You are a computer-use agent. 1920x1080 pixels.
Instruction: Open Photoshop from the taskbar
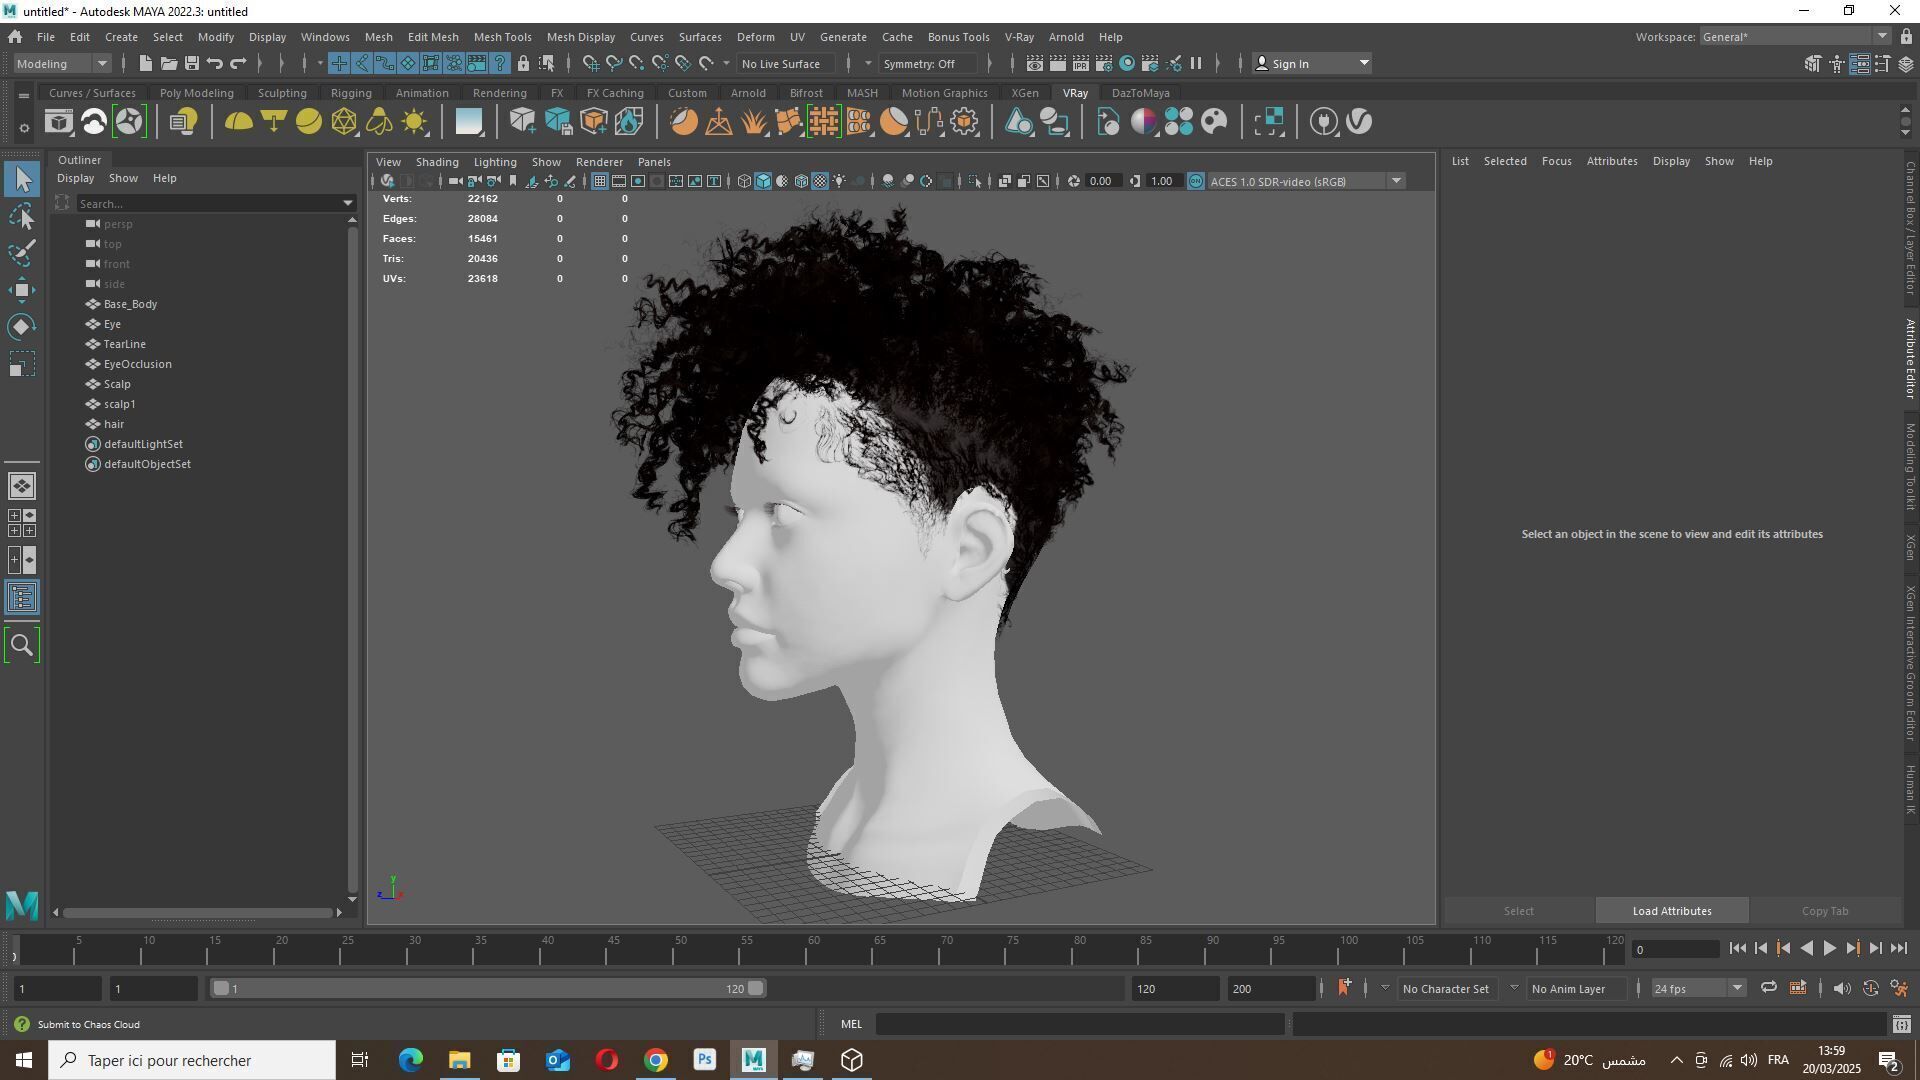point(705,1060)
